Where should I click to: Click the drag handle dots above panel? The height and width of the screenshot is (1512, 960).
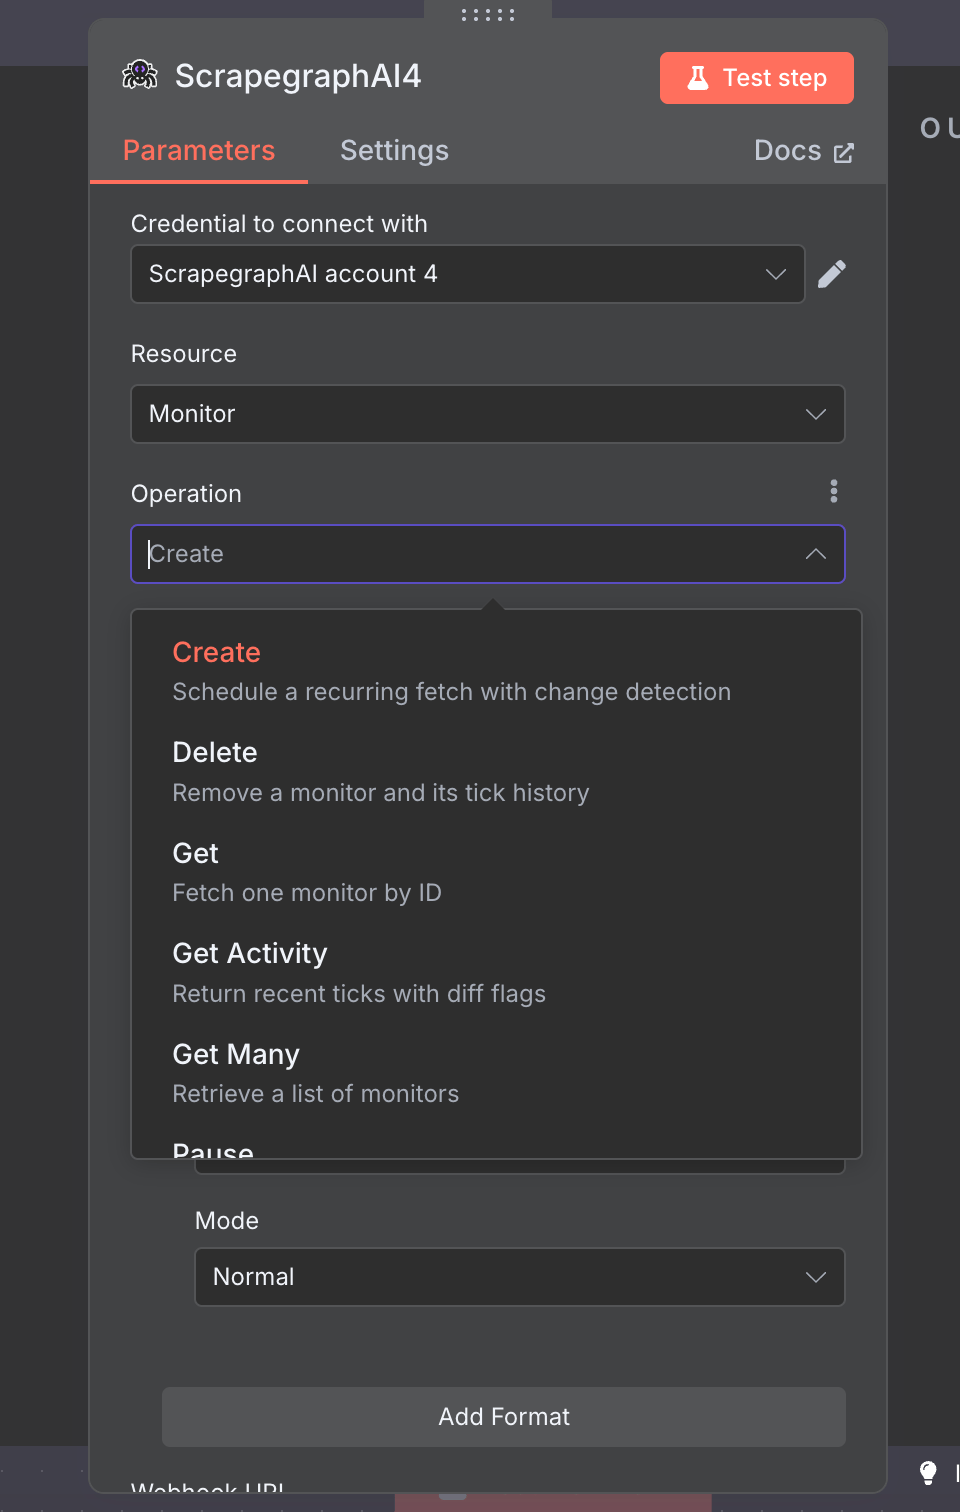[488, 15]
